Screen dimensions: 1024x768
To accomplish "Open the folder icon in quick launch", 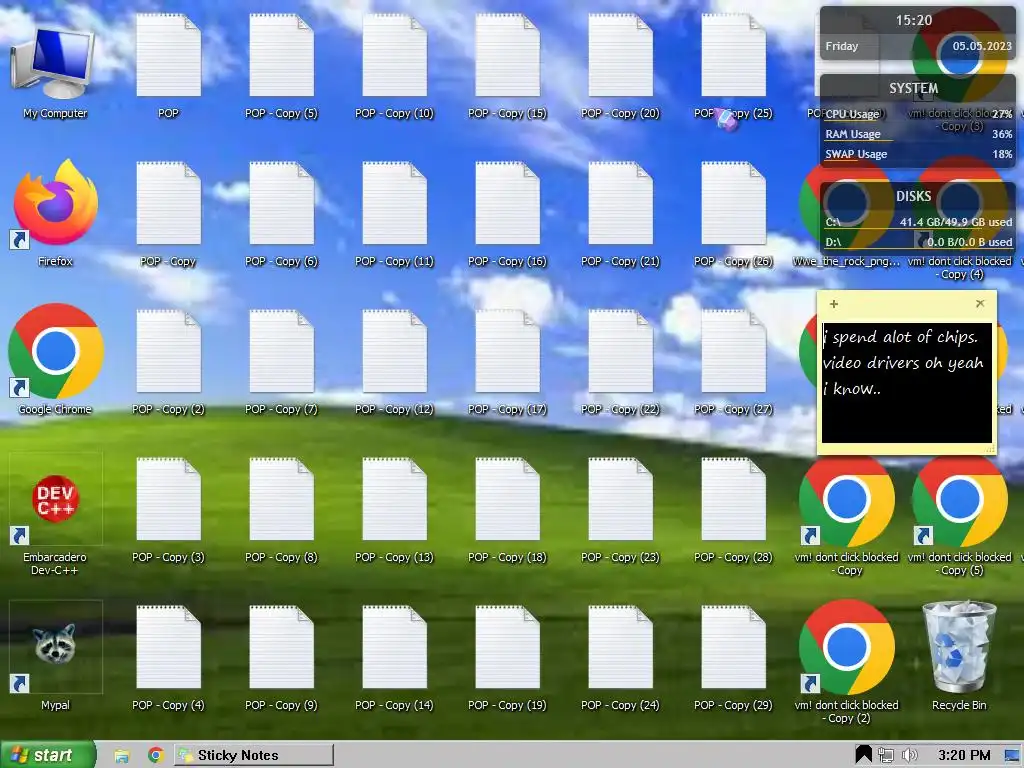I will point(121,756).
